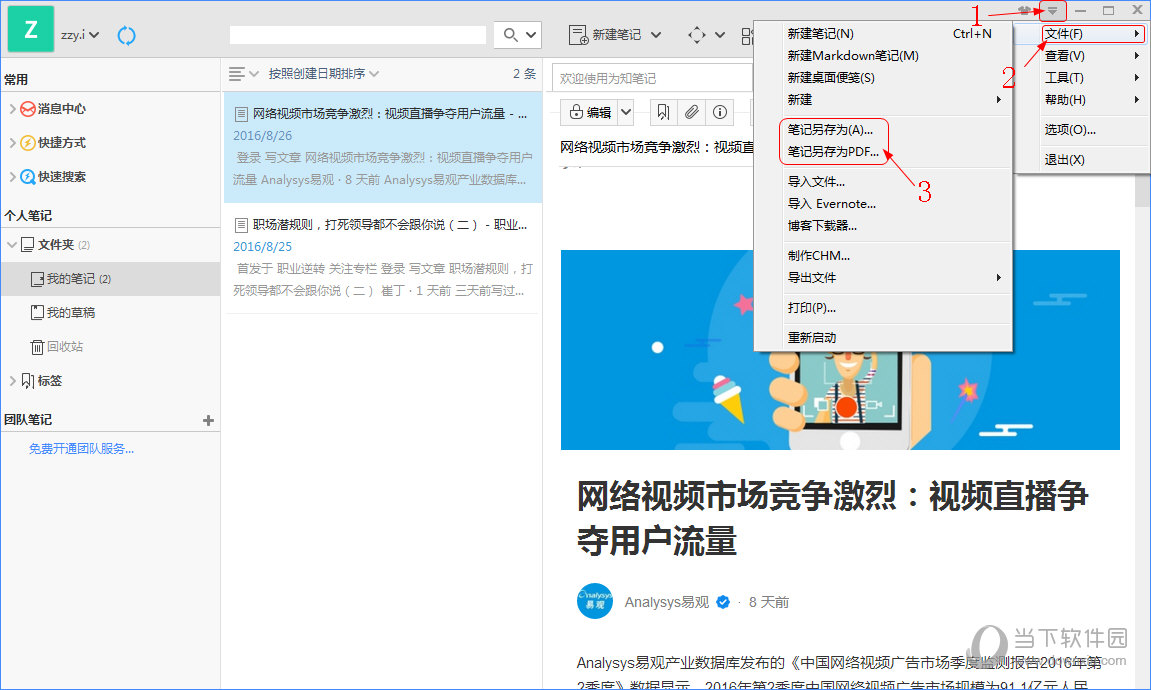Click the bookmark icon above the note

pos(663,112)
